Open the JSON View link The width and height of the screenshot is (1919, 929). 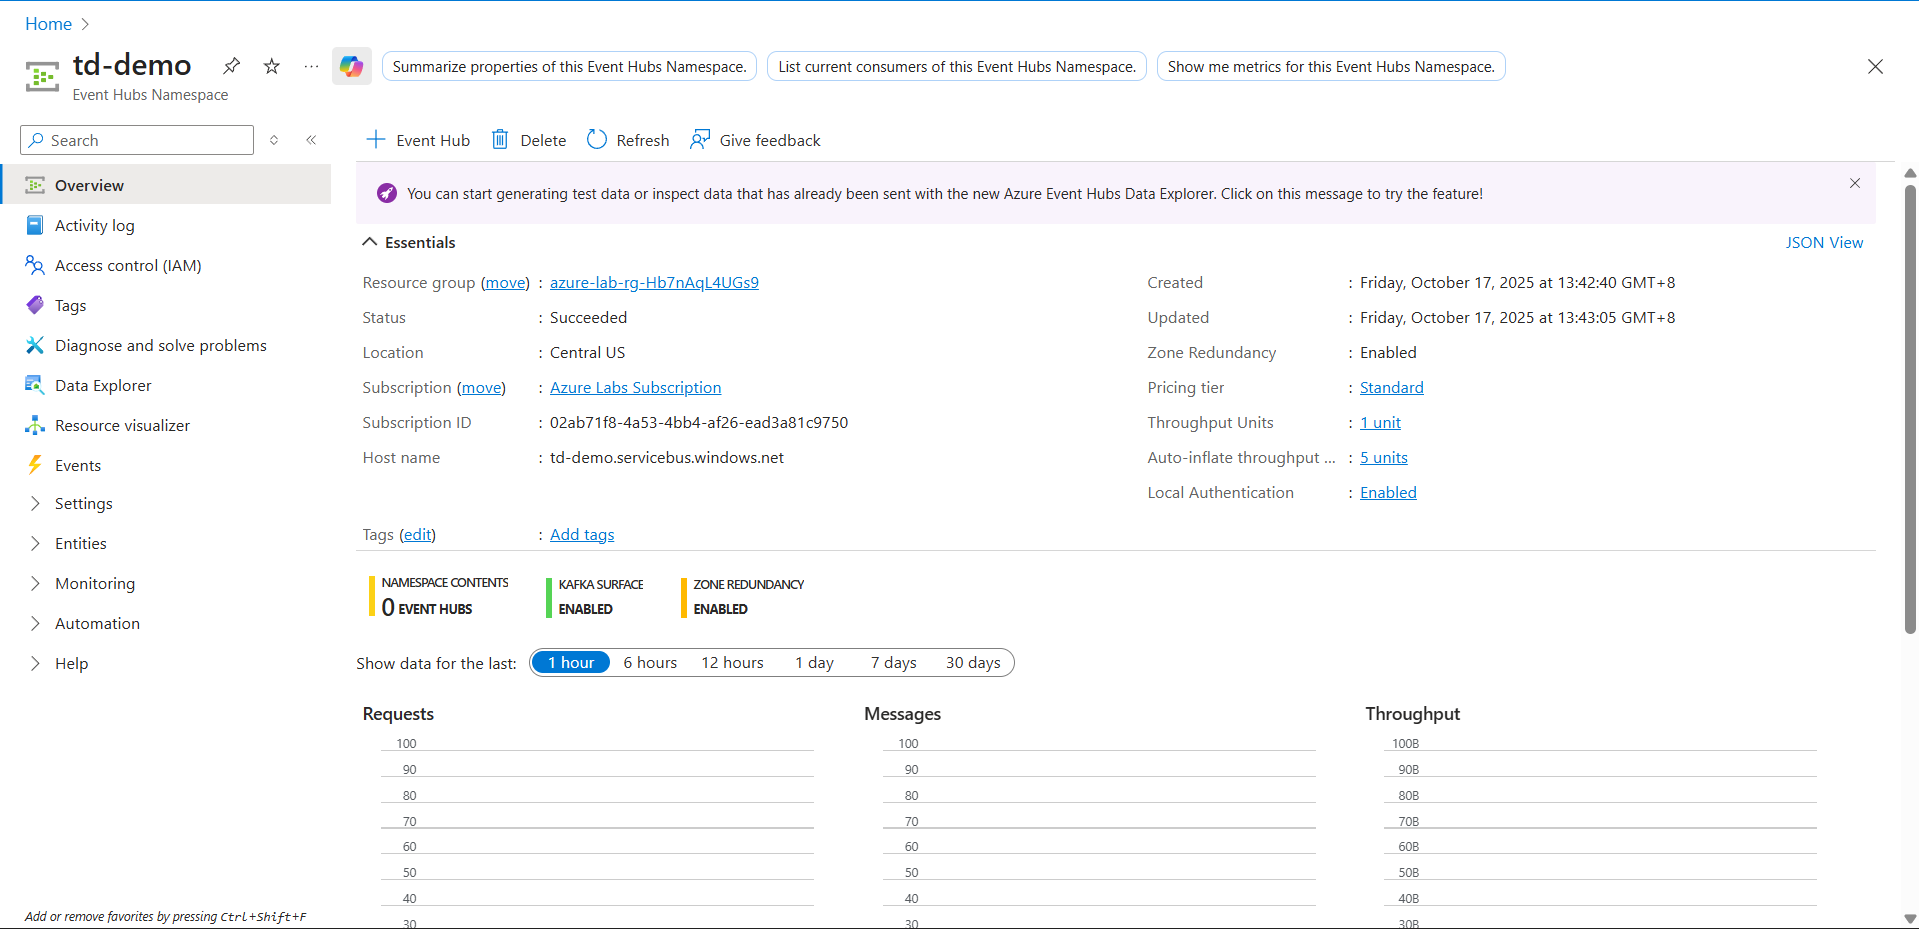click(1824, 243)
